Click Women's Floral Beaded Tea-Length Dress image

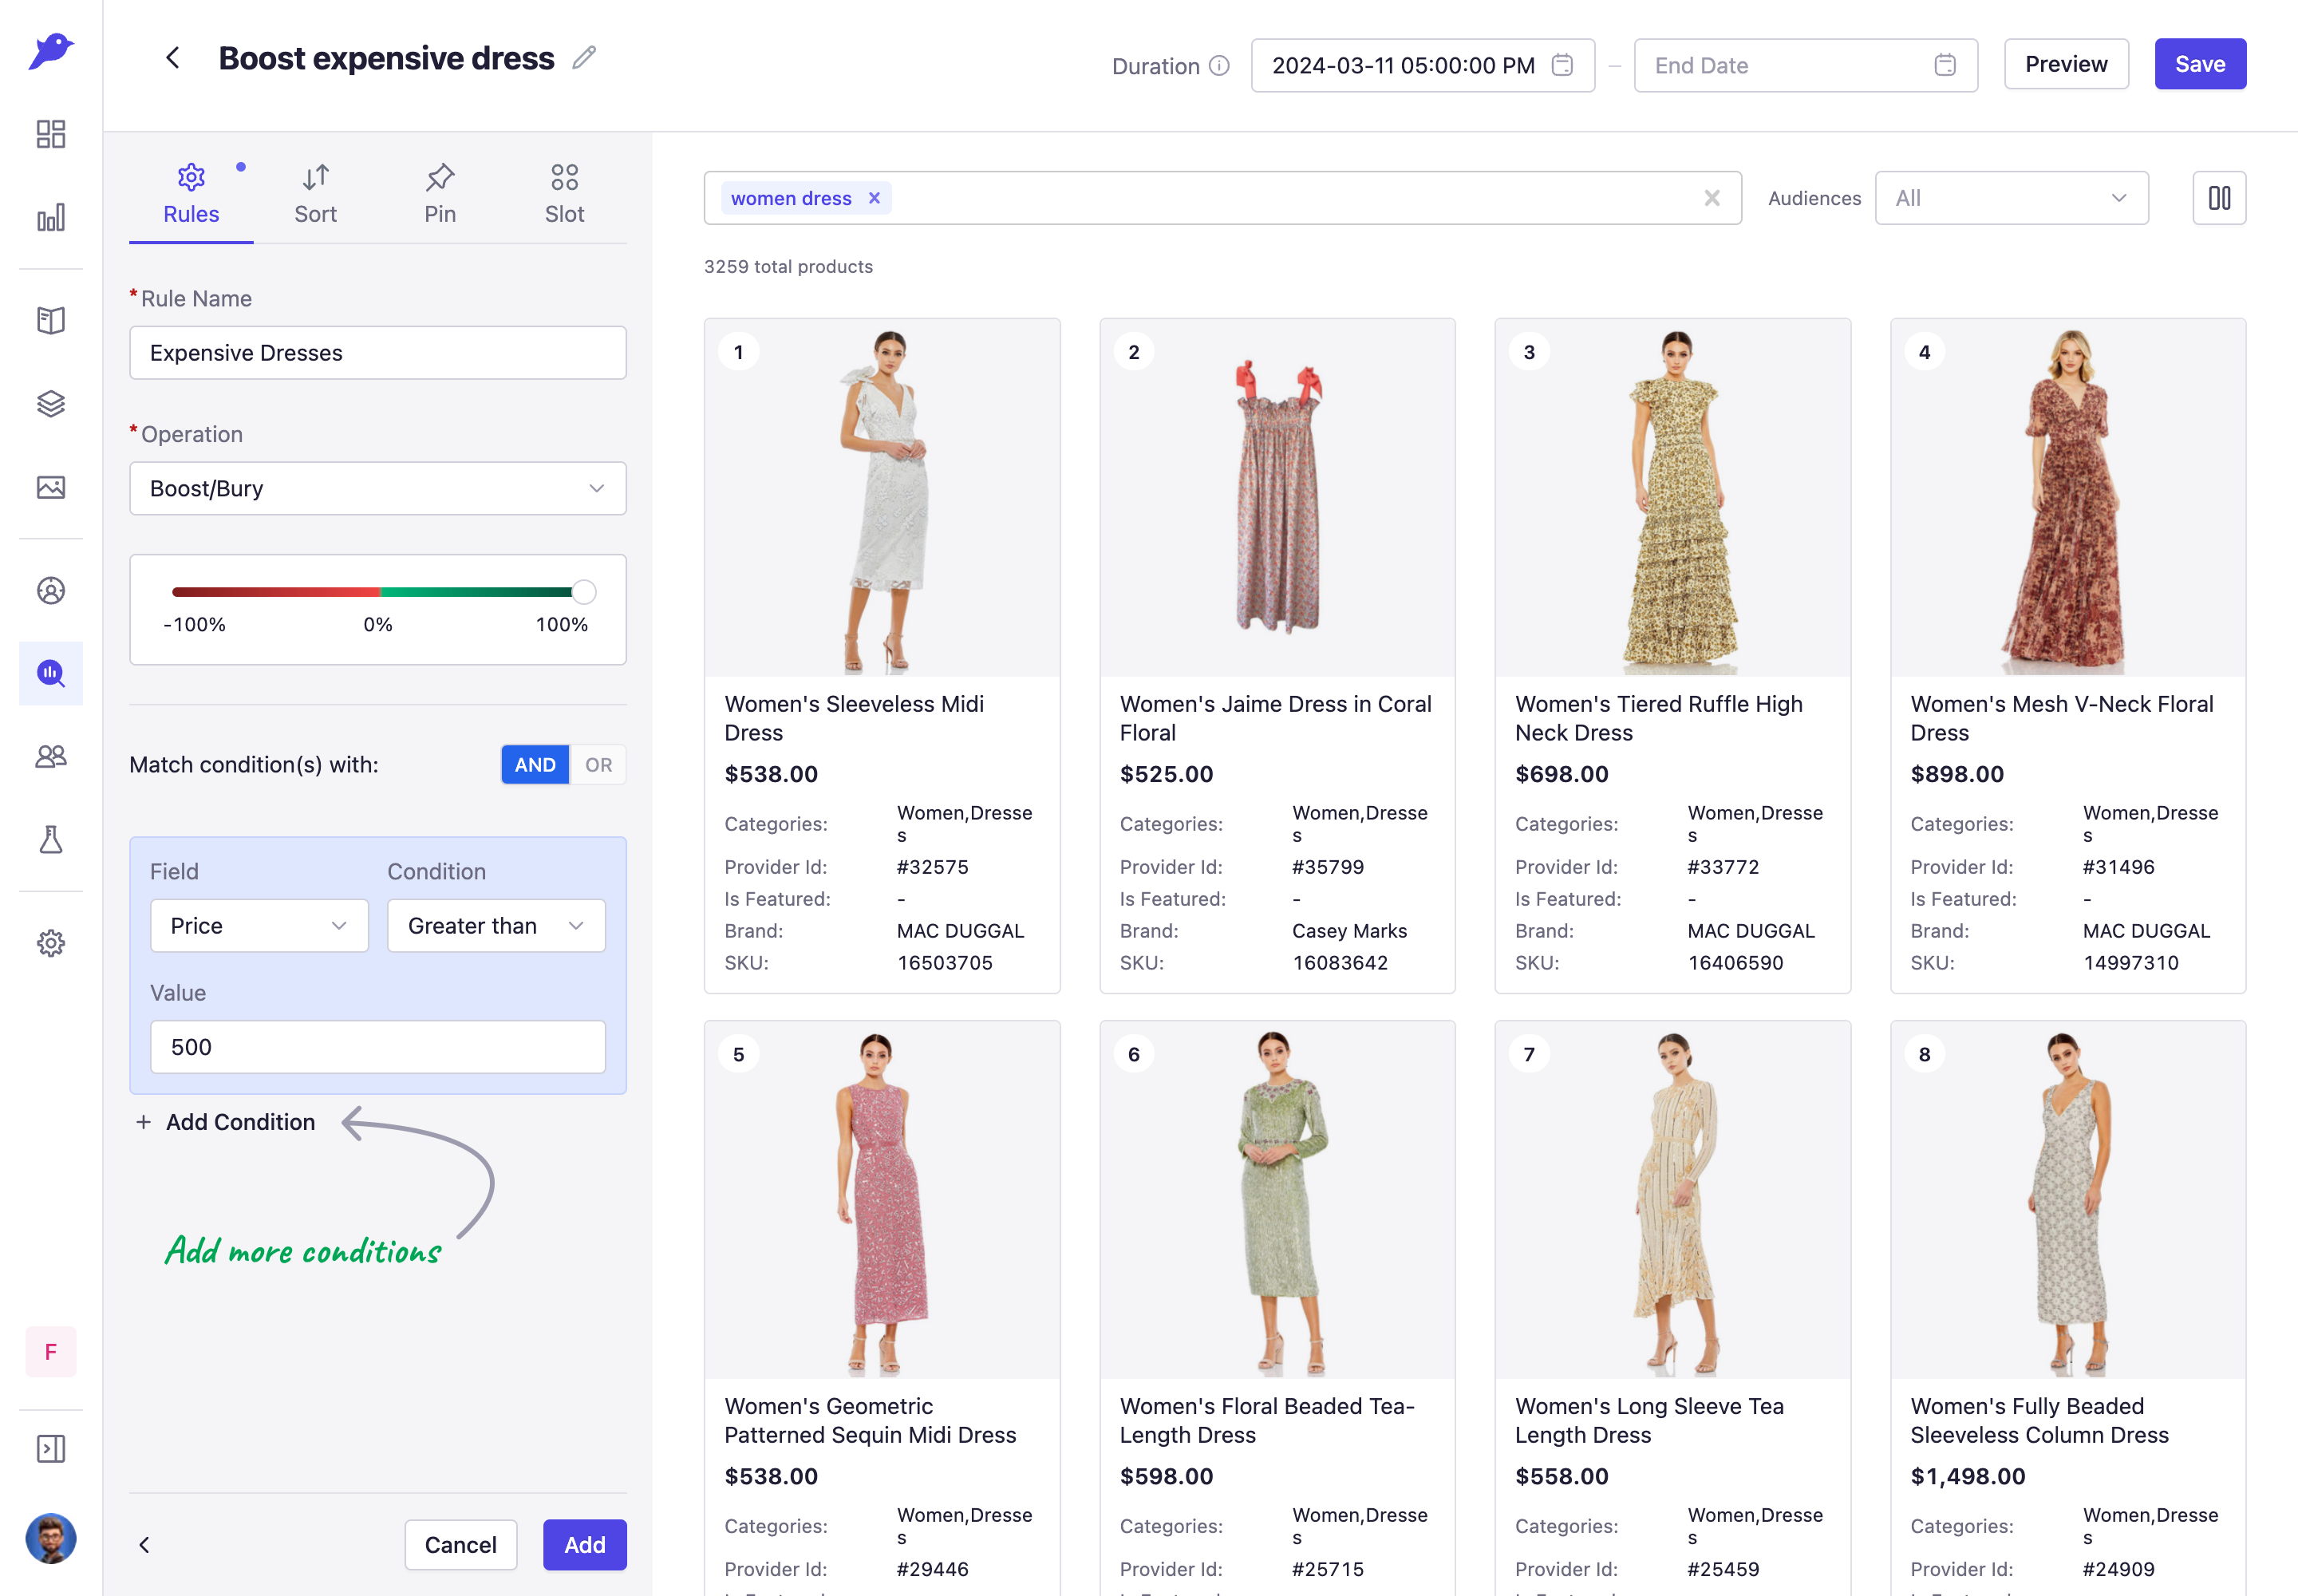[x=1277, y=1200]
